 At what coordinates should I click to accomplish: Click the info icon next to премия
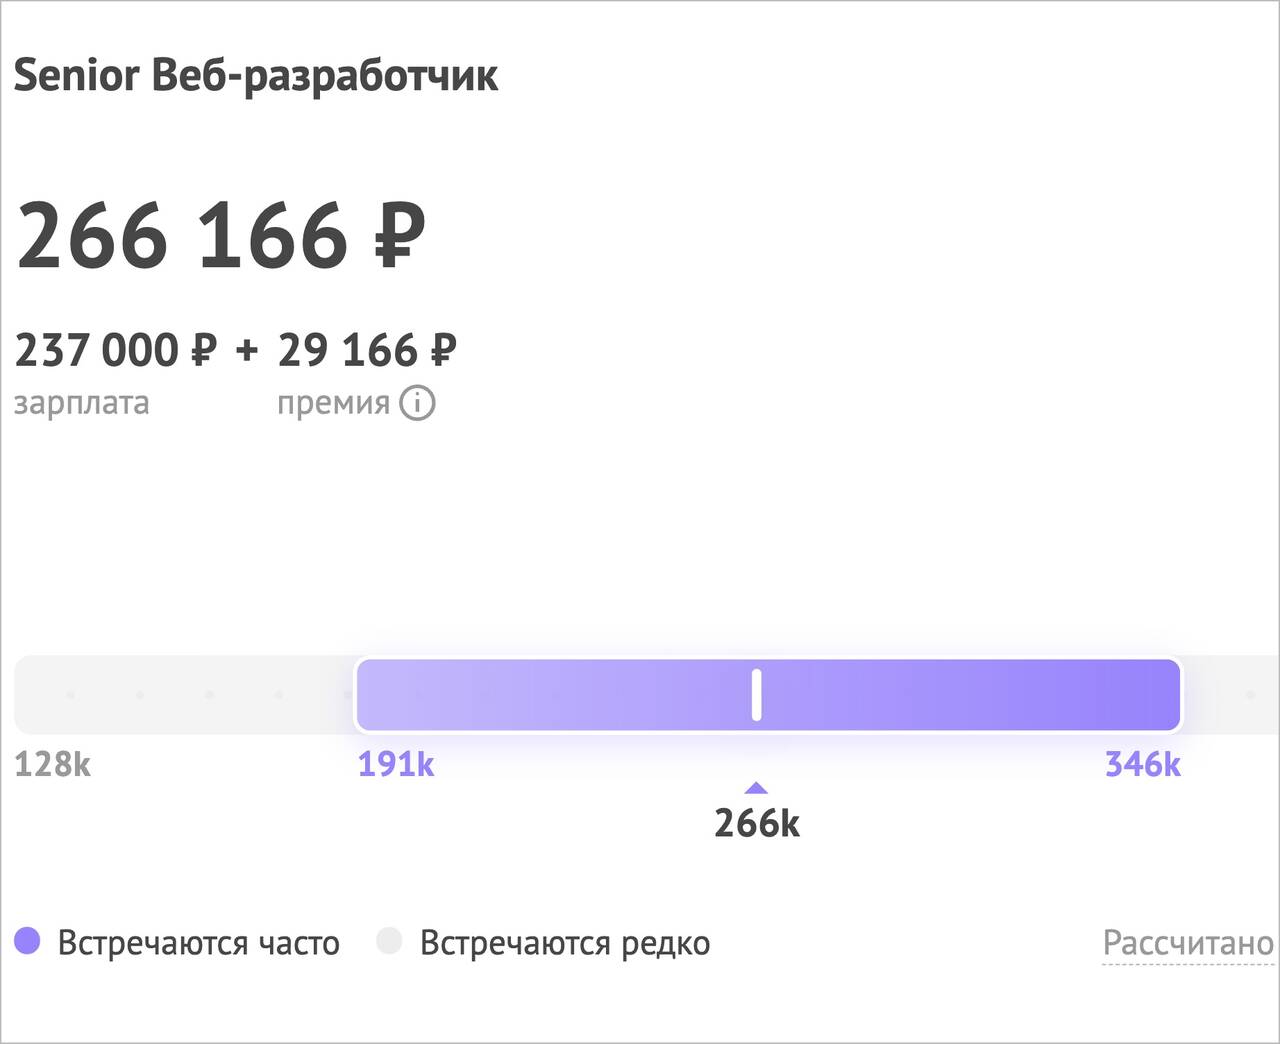click(x=417, y=403)
